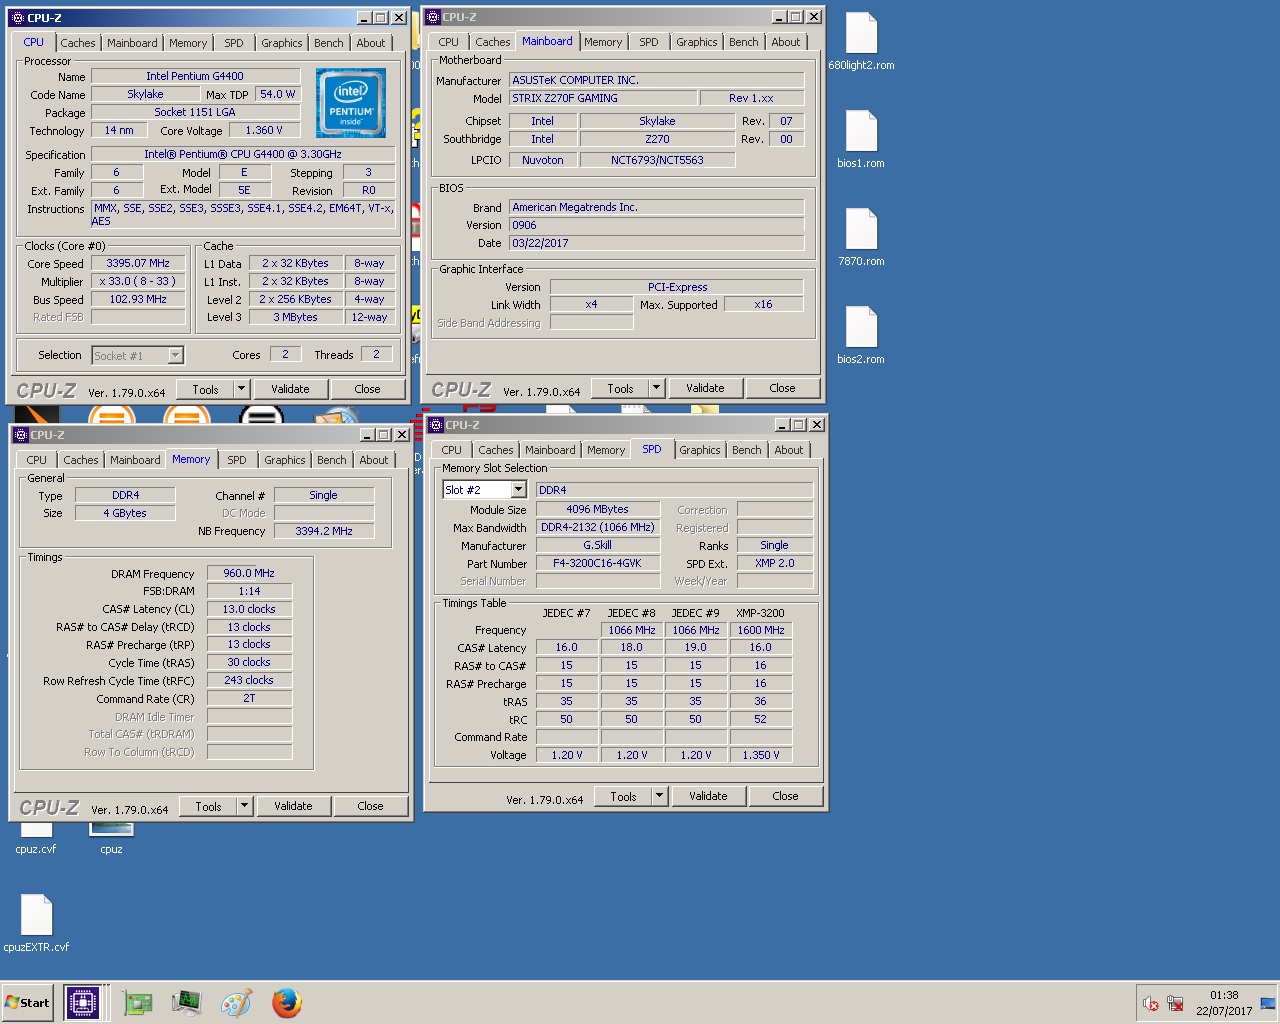Viewport: 1280px width, 1024px height.
Task: Open About tab in Mainboard window
Action: coord(786,42)
